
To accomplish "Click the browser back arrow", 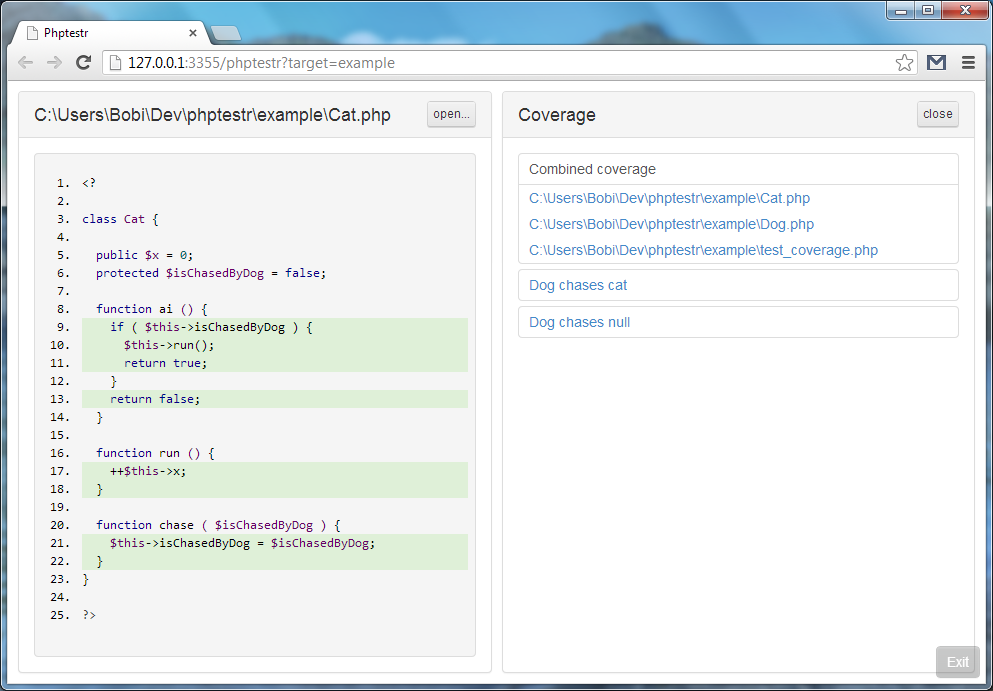I will coord(25,62).
